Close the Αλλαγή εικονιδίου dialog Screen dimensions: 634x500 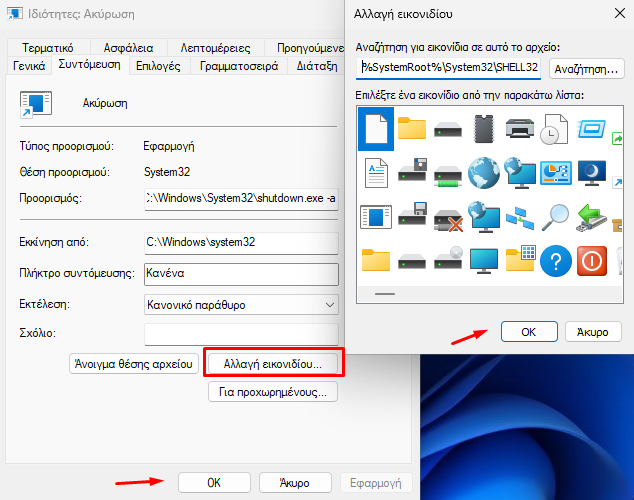[619, 14]
